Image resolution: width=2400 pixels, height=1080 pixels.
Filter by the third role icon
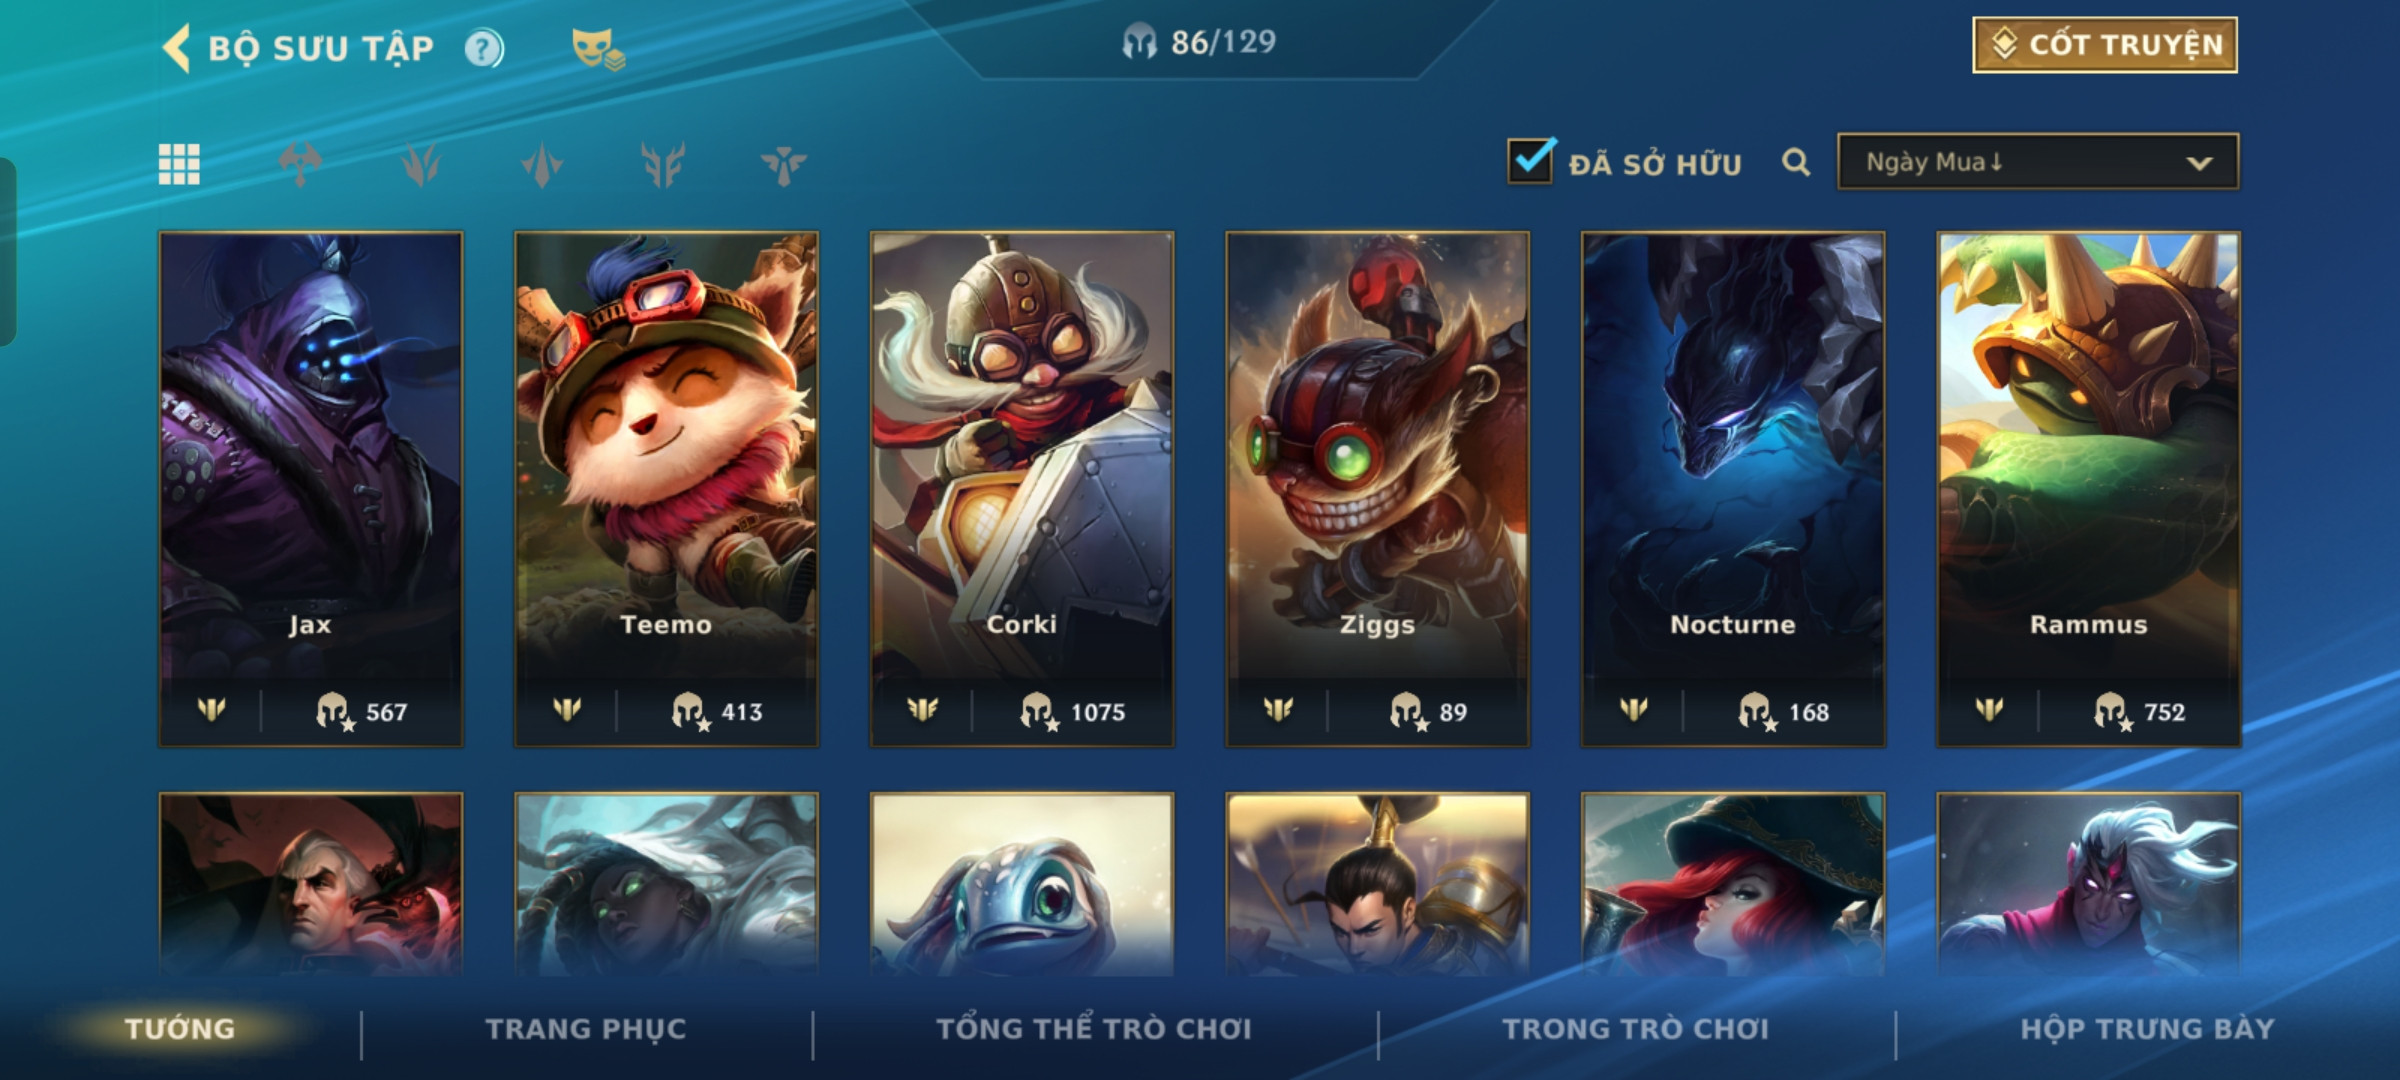tap(542, 164)
